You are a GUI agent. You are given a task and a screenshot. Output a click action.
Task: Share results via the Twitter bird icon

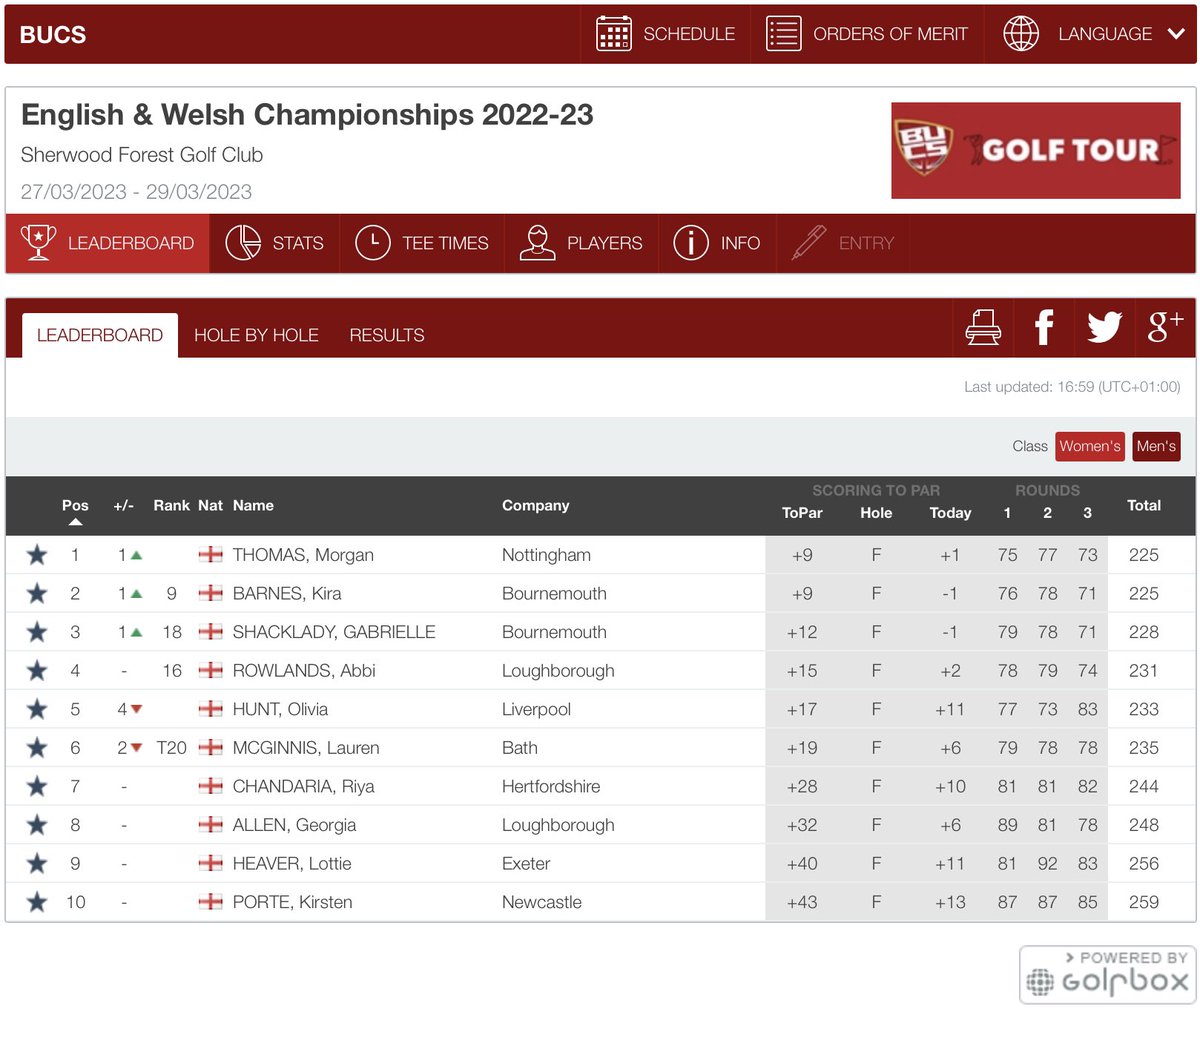[1104, 327]
